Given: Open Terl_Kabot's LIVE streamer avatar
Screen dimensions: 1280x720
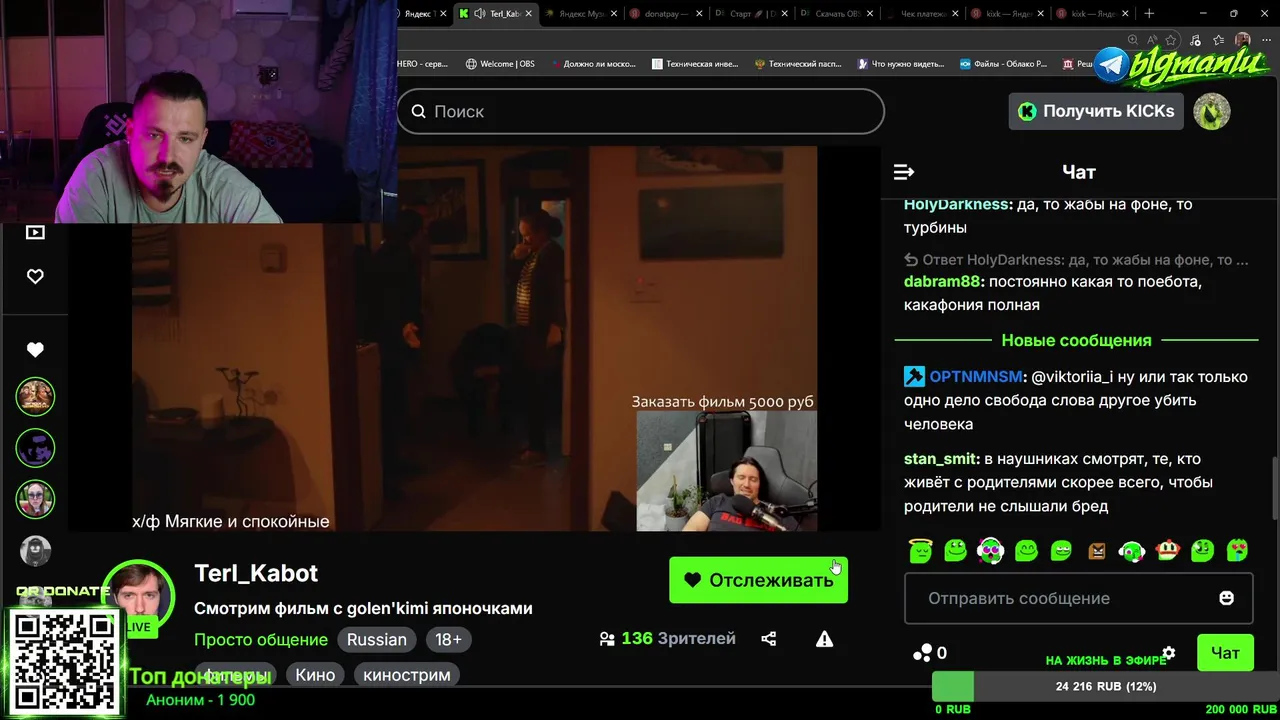Looking at the screenshot, I should [139, 597].
